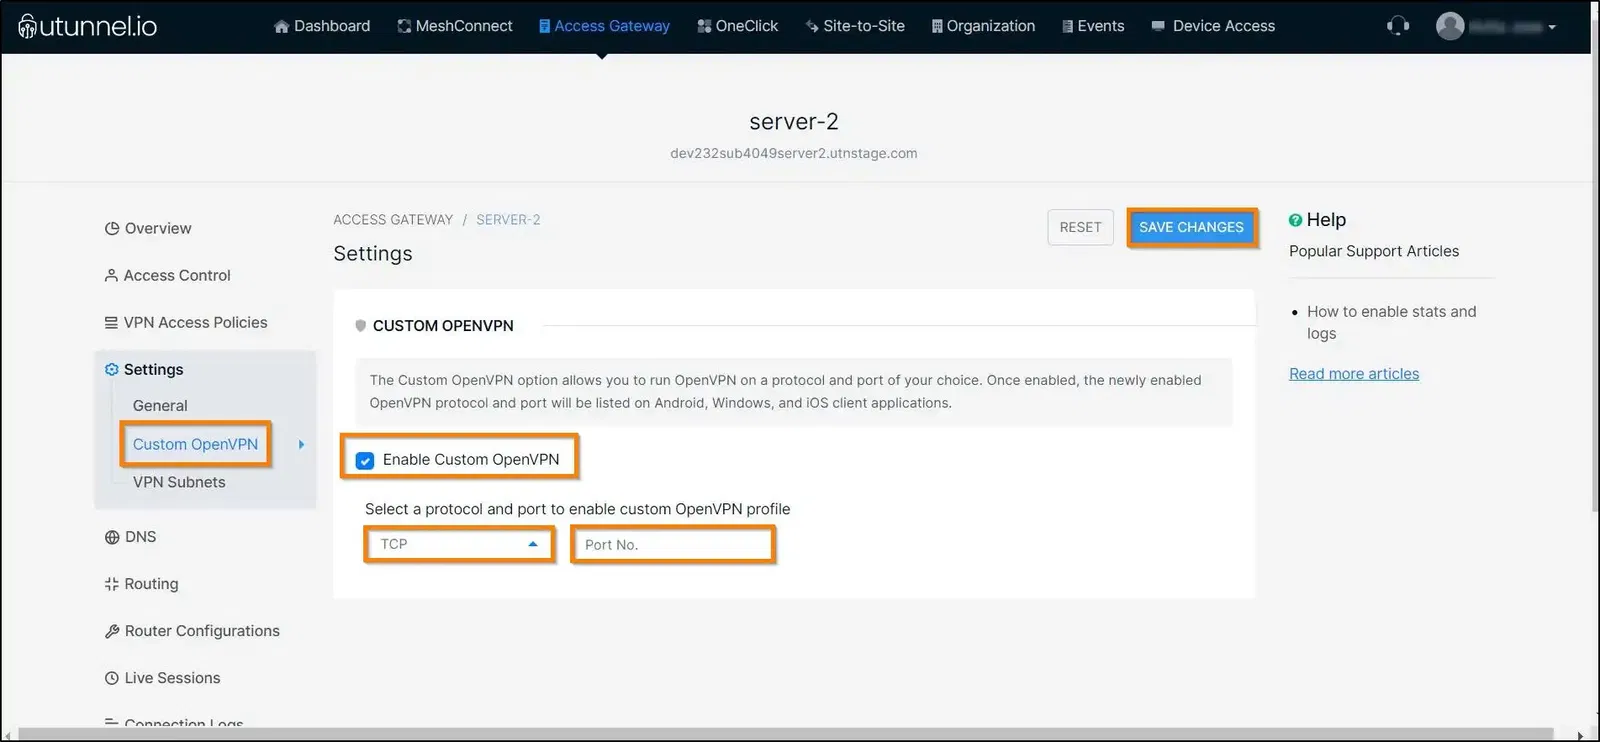Open the DNS sidebar item
The width and height of the screenshot is (1600, 742).
131,537
